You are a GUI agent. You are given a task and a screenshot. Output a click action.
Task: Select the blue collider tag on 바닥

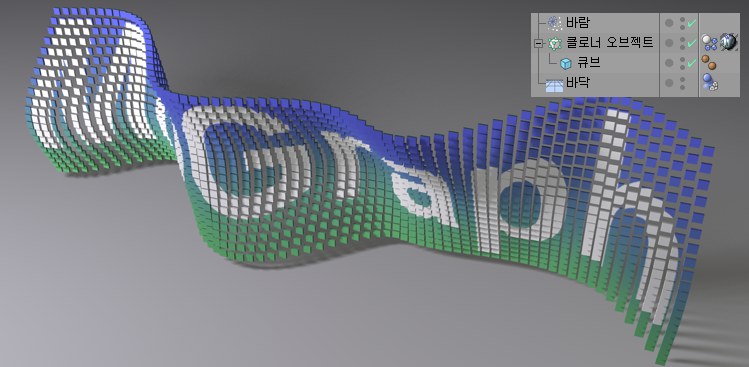[710, 82]
